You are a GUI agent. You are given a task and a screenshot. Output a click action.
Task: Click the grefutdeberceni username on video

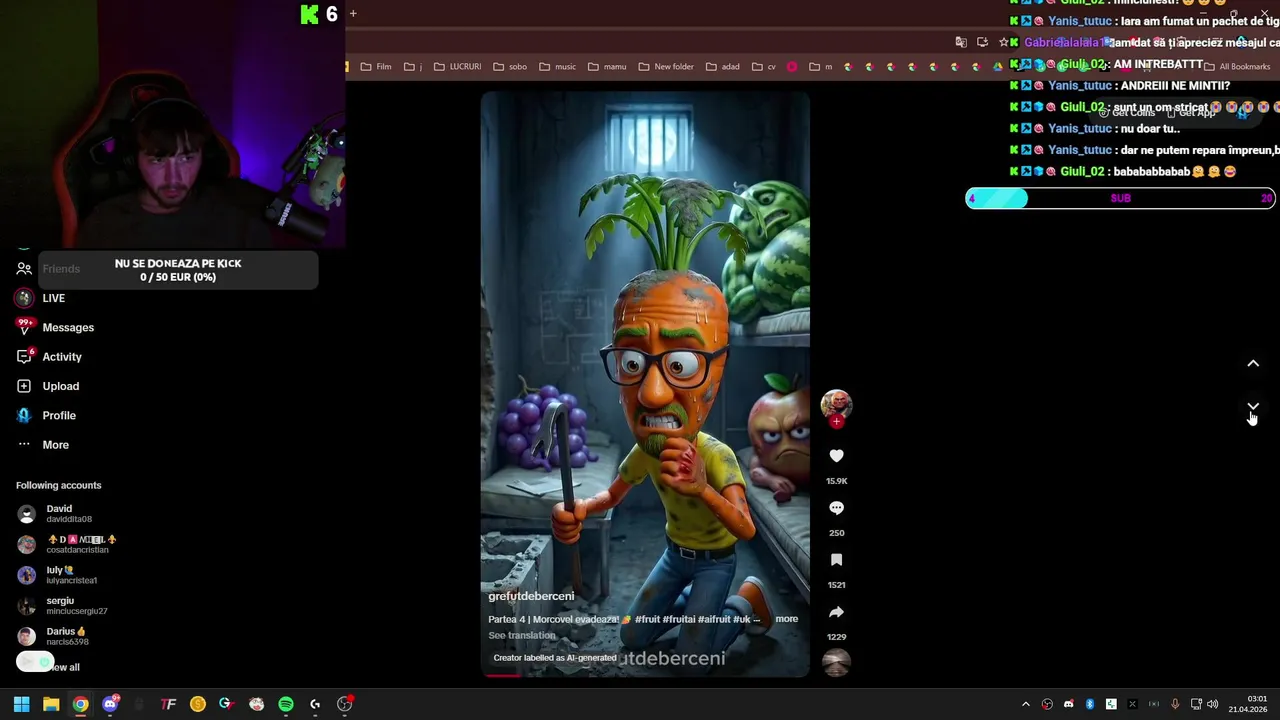[531, 596]
